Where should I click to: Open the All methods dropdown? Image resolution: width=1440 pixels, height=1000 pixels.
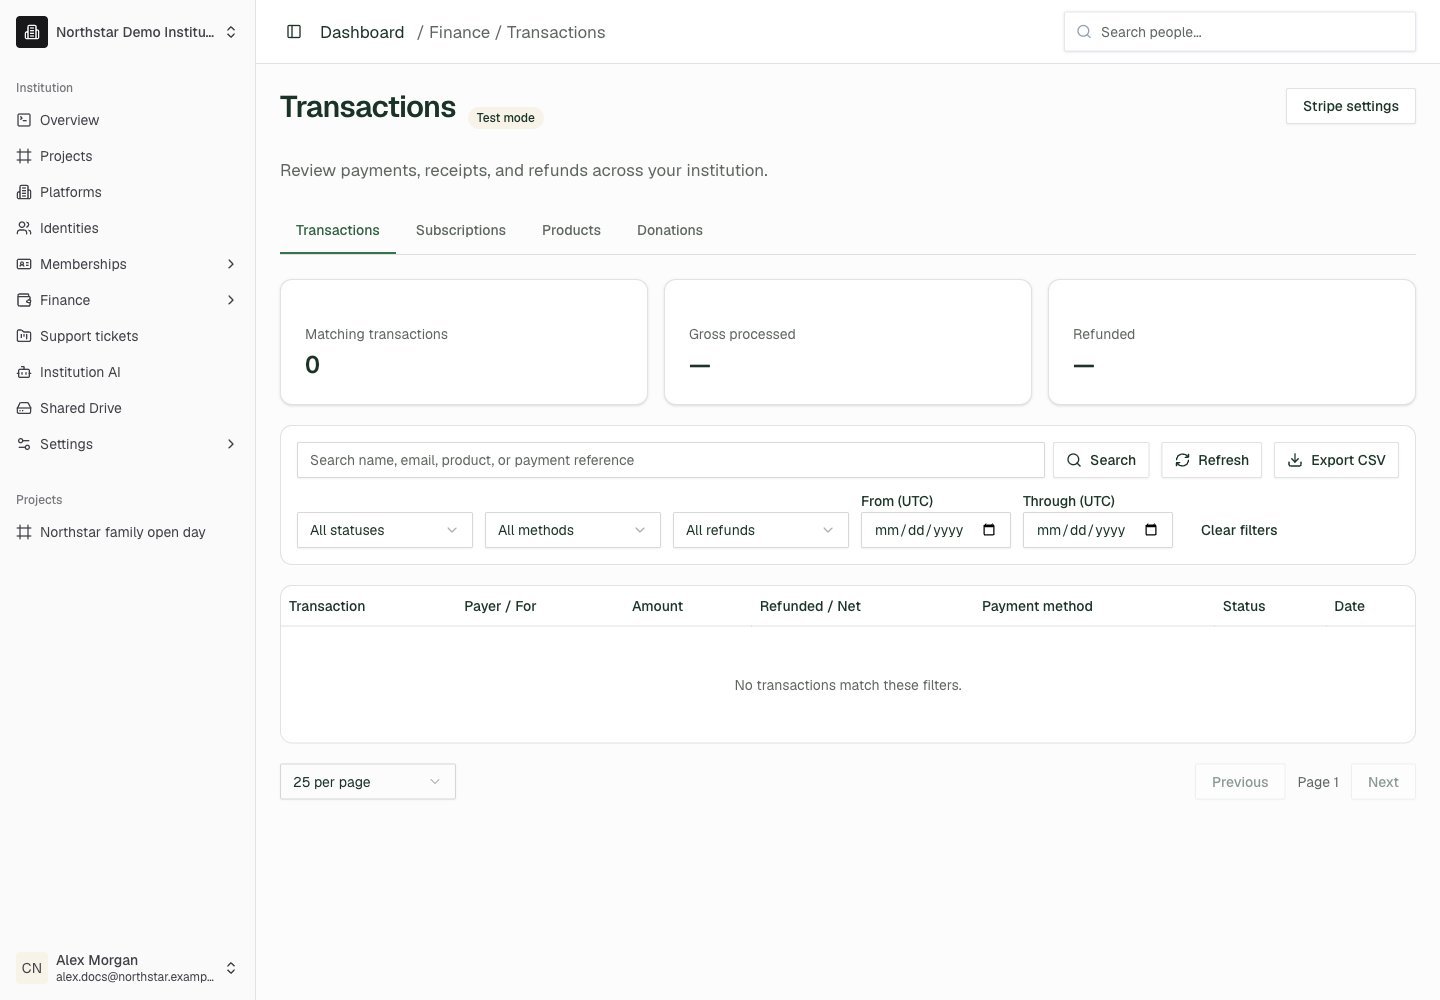pos(573,530)
